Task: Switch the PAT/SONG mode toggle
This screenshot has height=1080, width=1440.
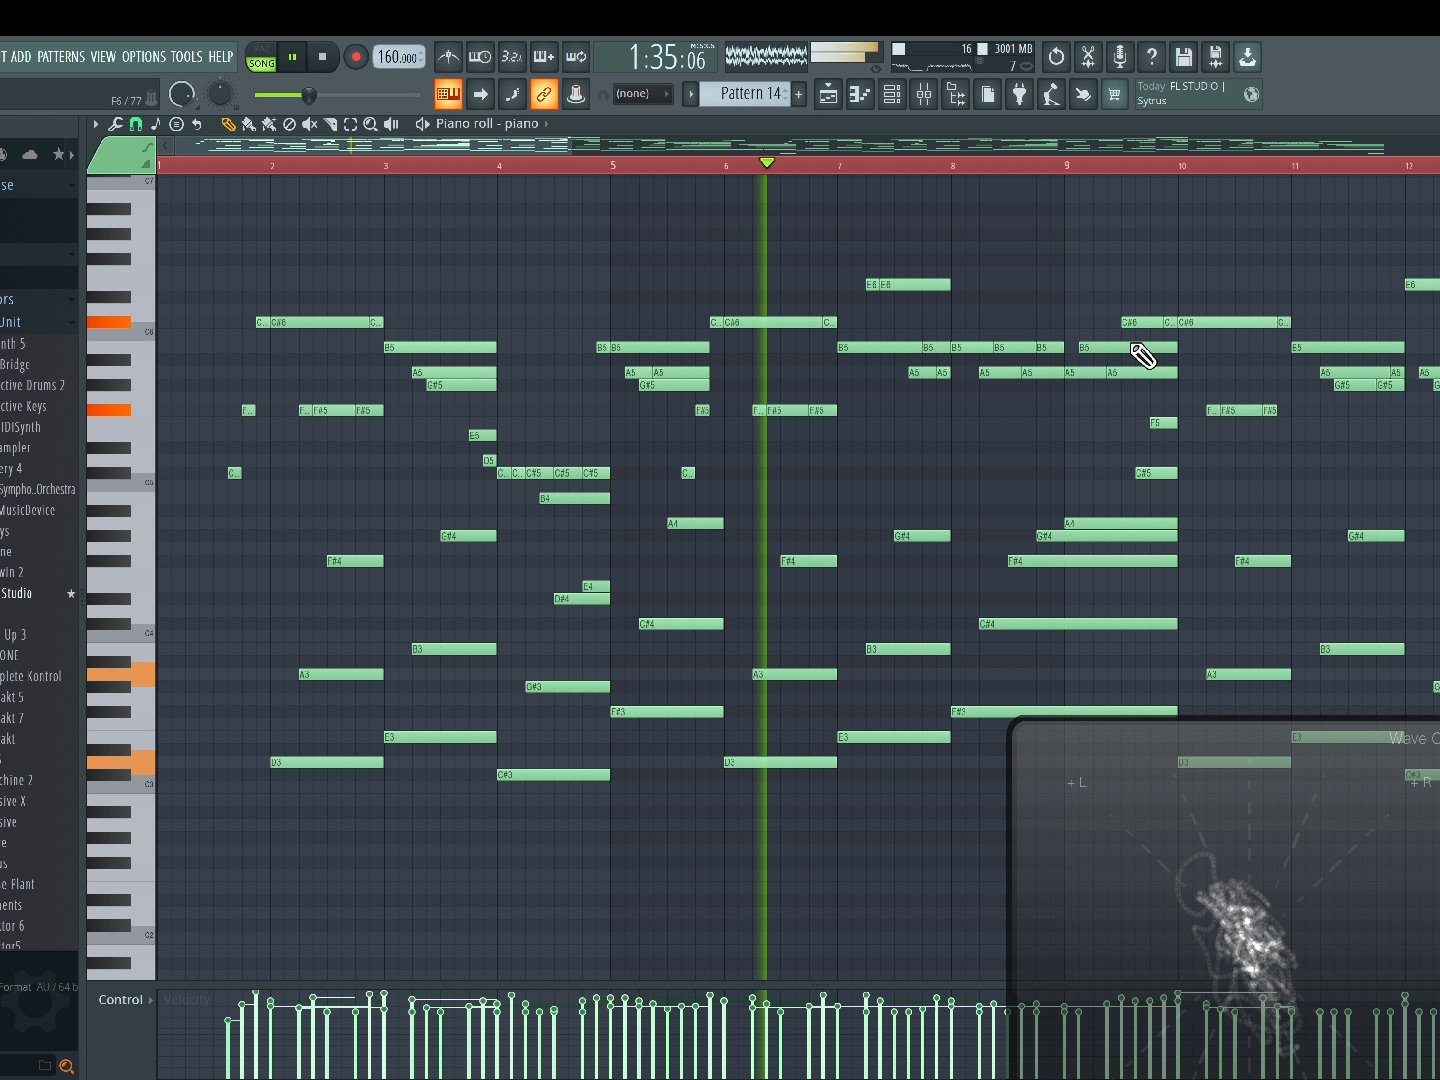Action: pos(261,57)
